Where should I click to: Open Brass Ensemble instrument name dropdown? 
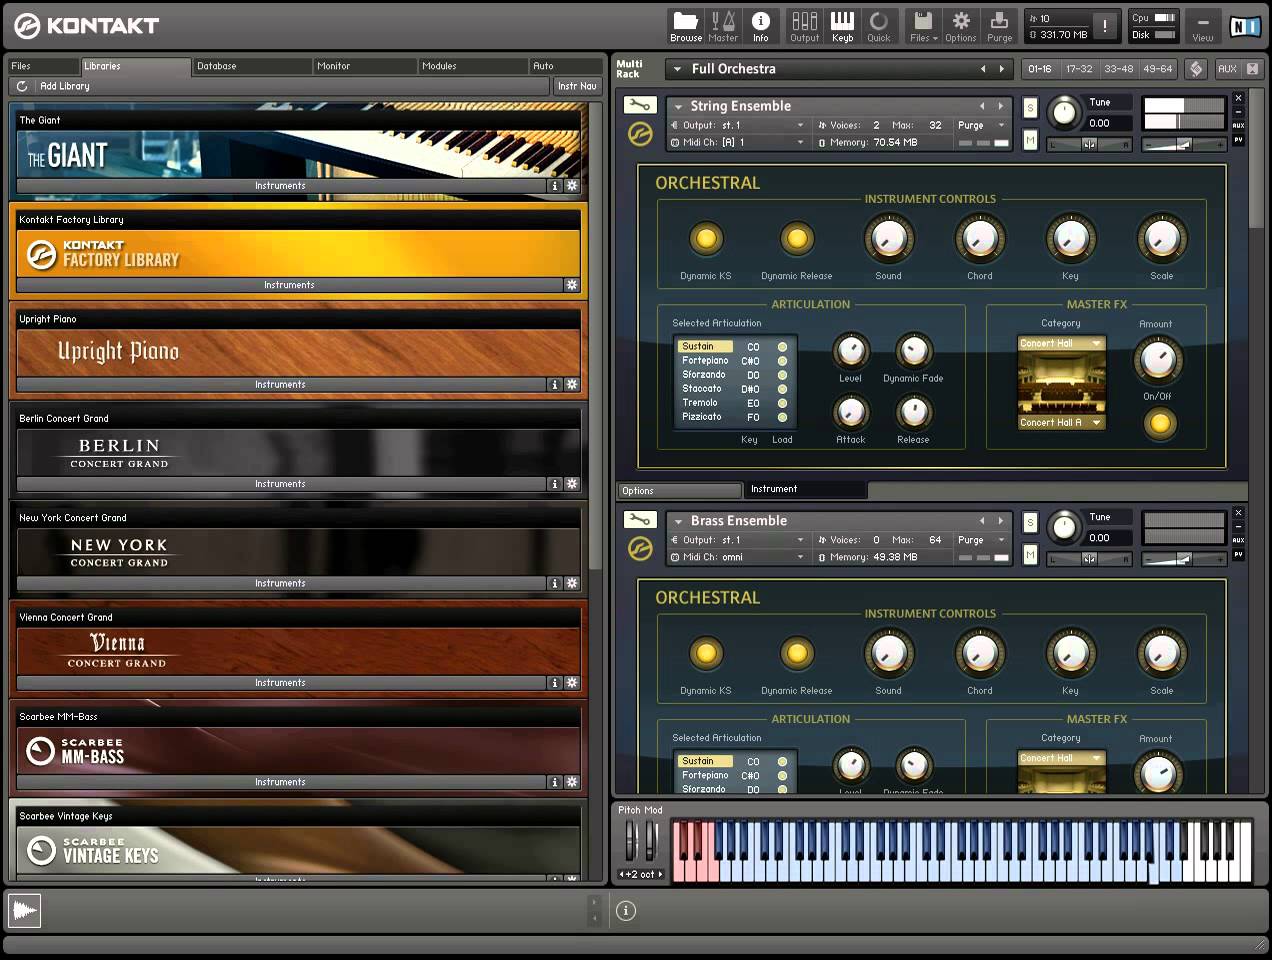point(679,521)
